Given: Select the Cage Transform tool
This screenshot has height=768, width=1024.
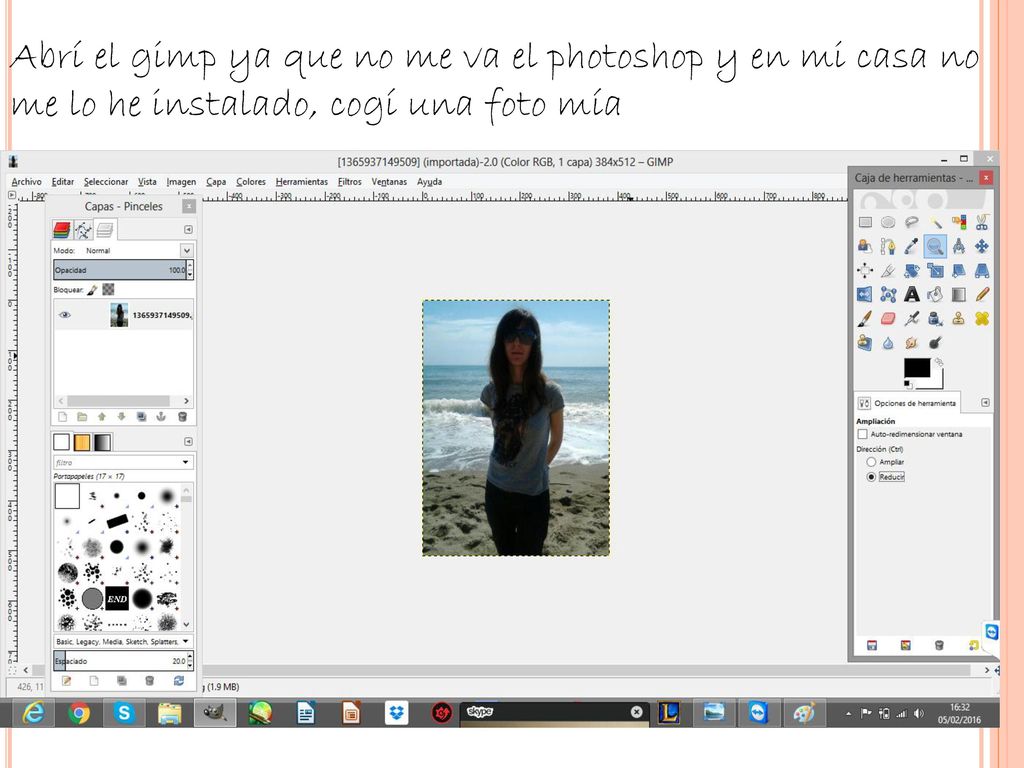Looking at the screenshot, I should [x=888, y=295].
